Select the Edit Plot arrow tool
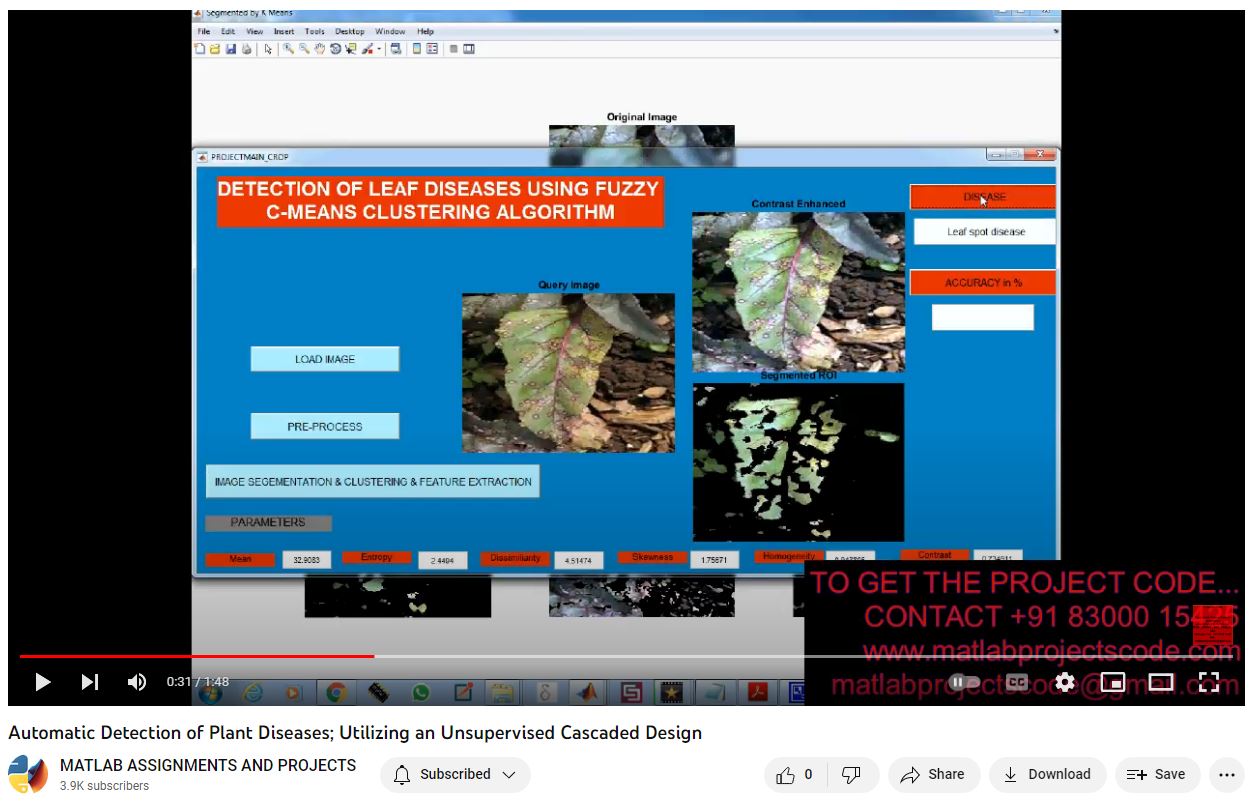 (268, 49)
